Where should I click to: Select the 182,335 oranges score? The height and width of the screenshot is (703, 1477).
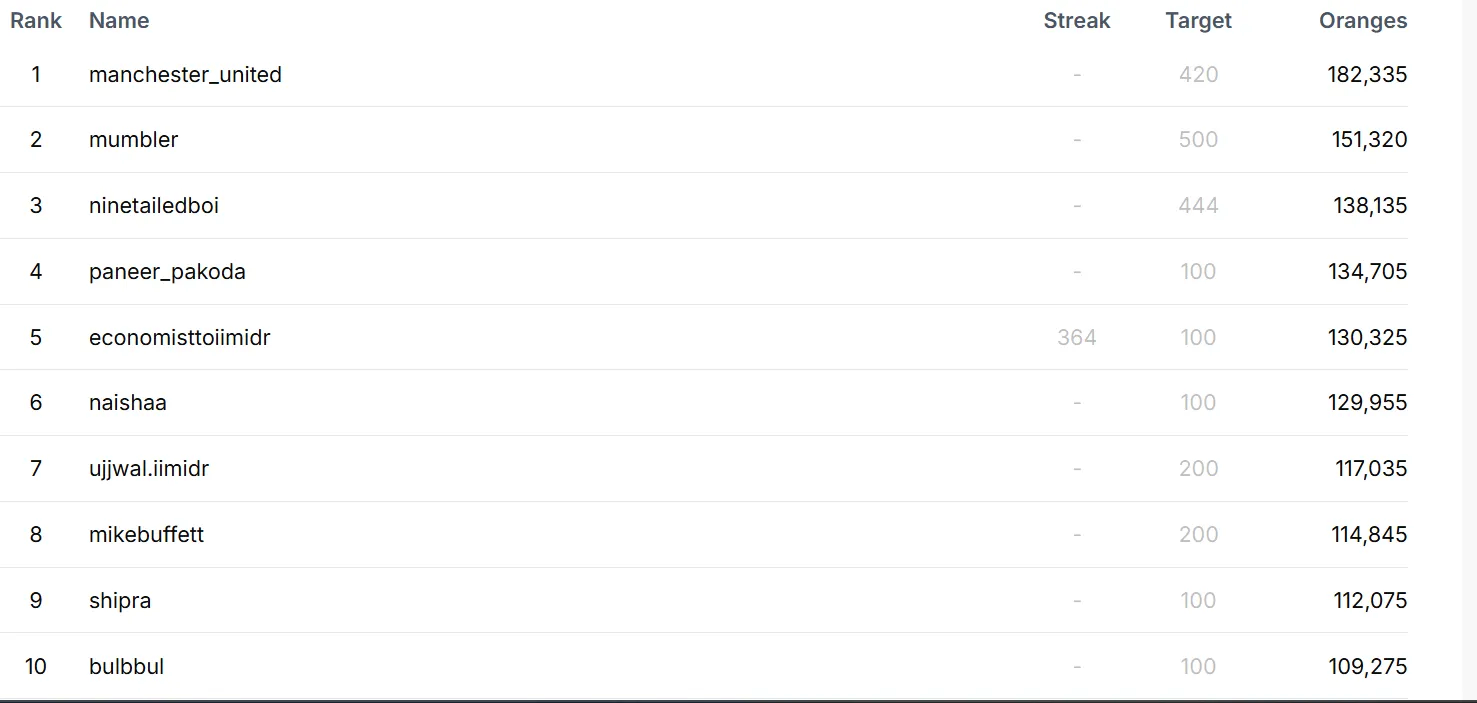tap(1367, 75)
